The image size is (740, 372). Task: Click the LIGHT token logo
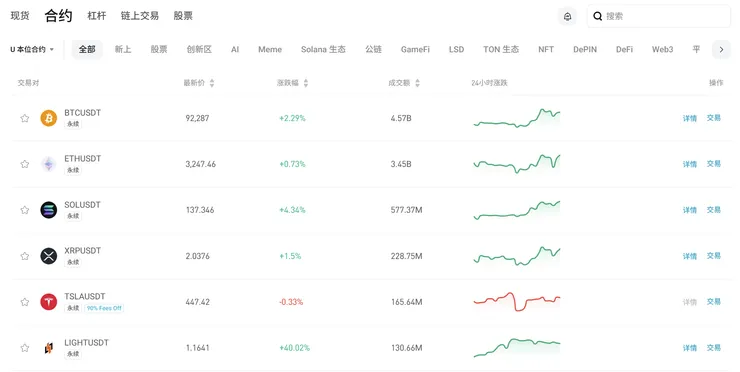click(49, 348)
